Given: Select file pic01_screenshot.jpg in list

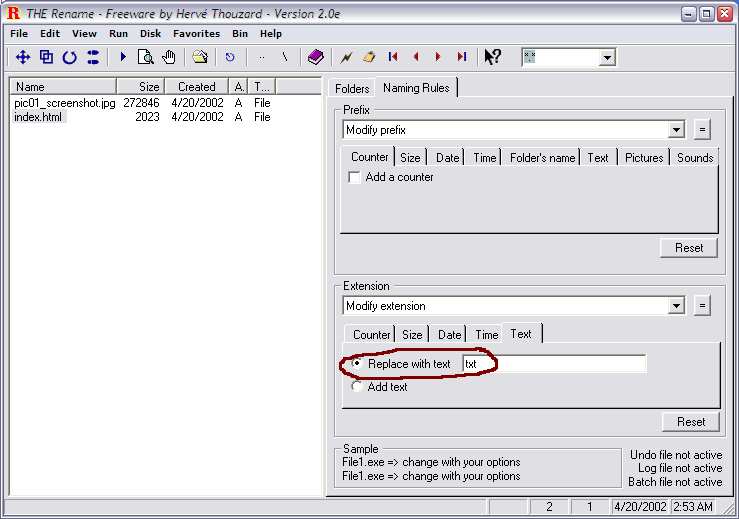Looking at the screenshot, I should [65, 103].
